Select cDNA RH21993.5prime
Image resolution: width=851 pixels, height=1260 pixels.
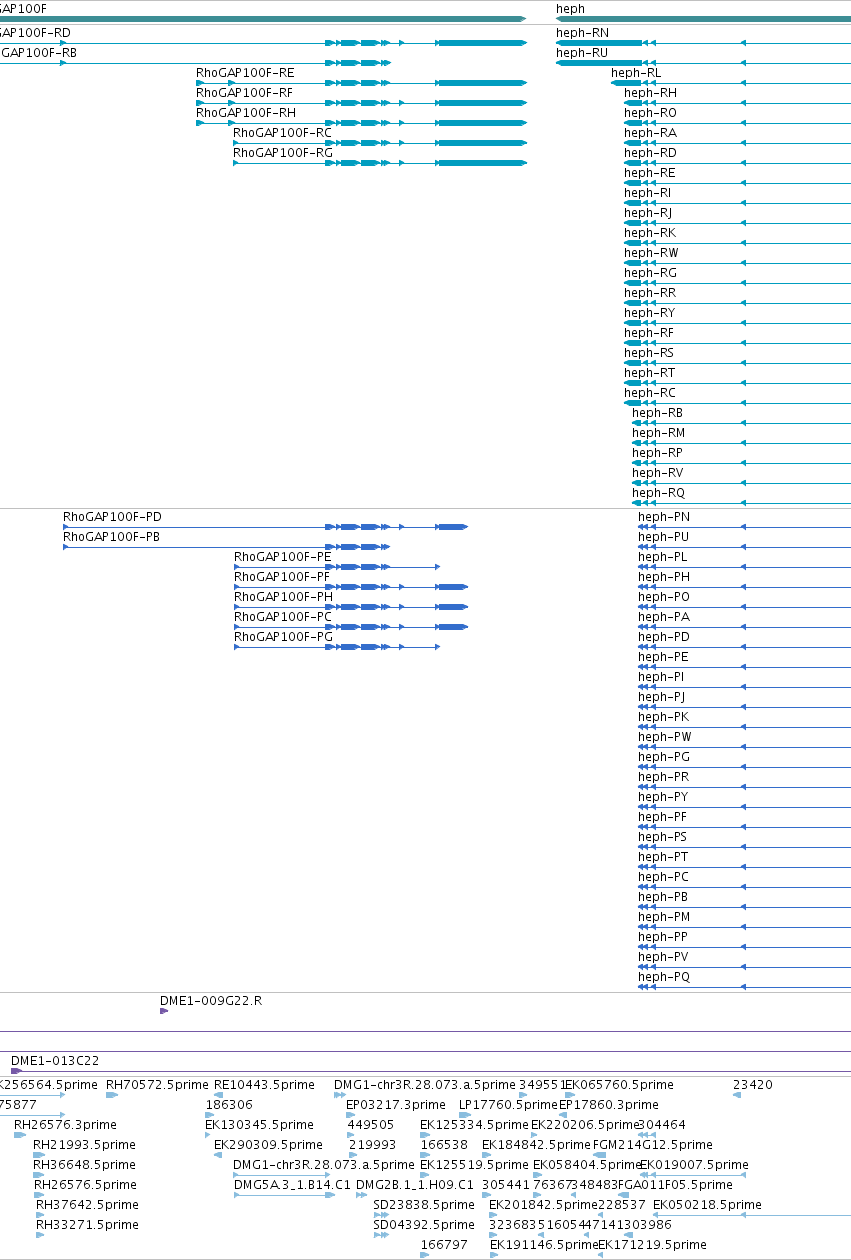click(x=84, y=1145)
